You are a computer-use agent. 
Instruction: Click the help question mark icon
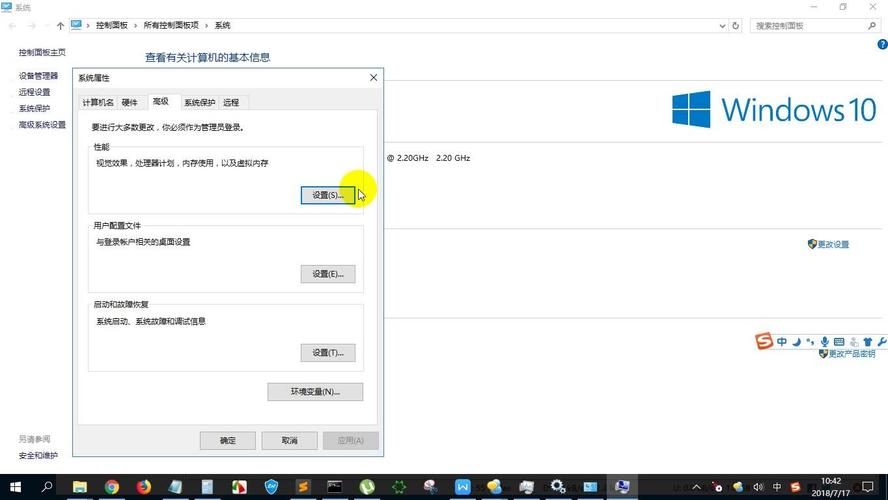coord(882,44)
